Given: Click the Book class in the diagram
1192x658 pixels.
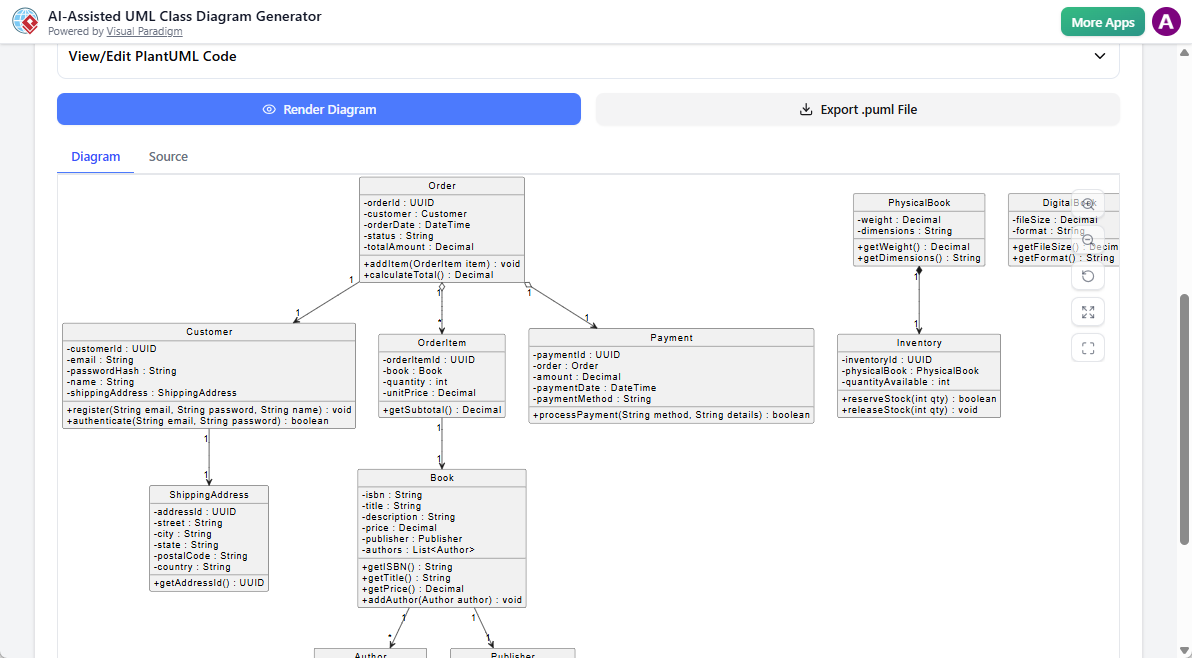Looking at the screenshot, I should (x=441, y=537).
